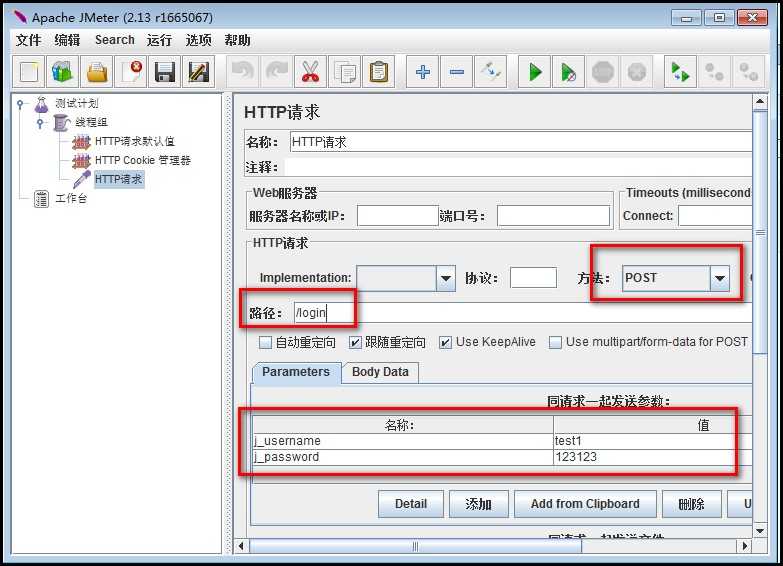Collapse the 测试计划 tree expander handle
Viewport: 783px width, 566px height.
pos(20,104)
